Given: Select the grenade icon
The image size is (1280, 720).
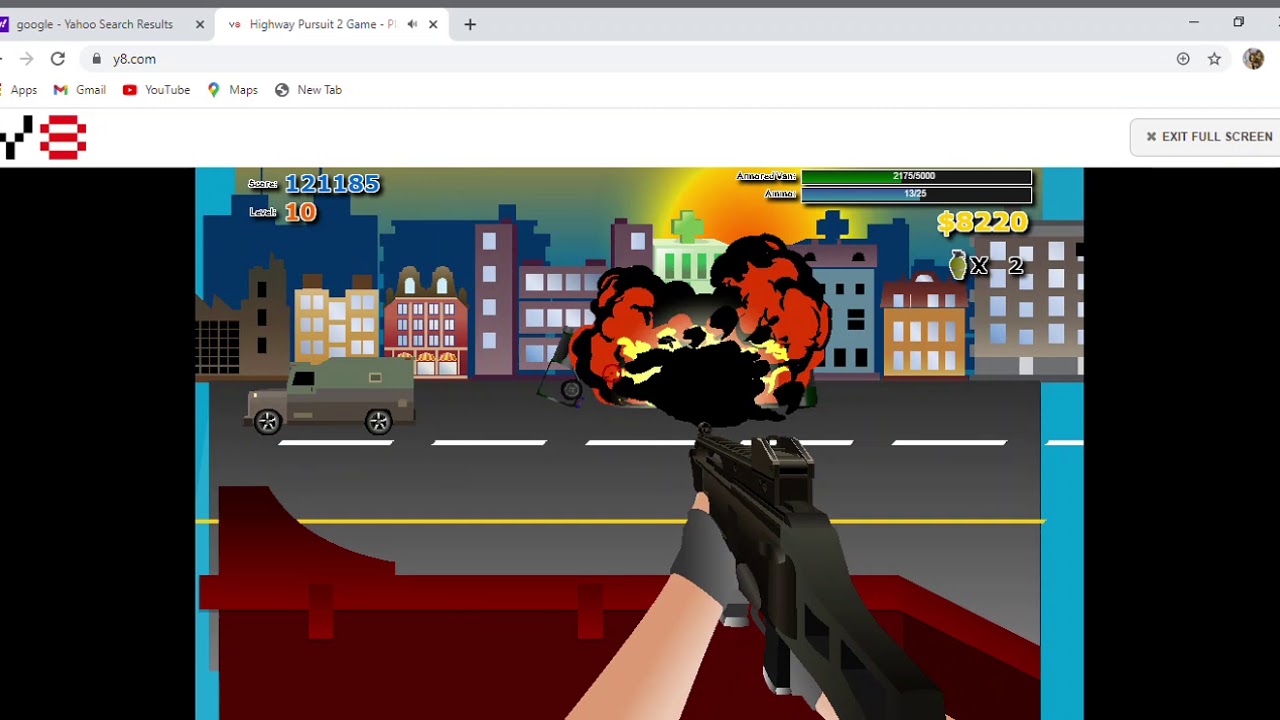Looking at the screenshot, I should click(x=958, y=265).
